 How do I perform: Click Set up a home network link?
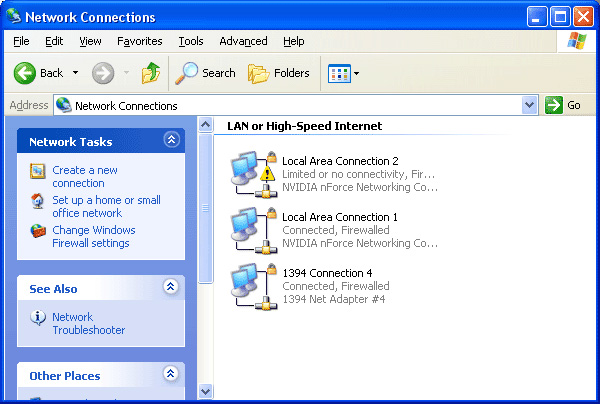pyautogui.click(x=106, y=206)
